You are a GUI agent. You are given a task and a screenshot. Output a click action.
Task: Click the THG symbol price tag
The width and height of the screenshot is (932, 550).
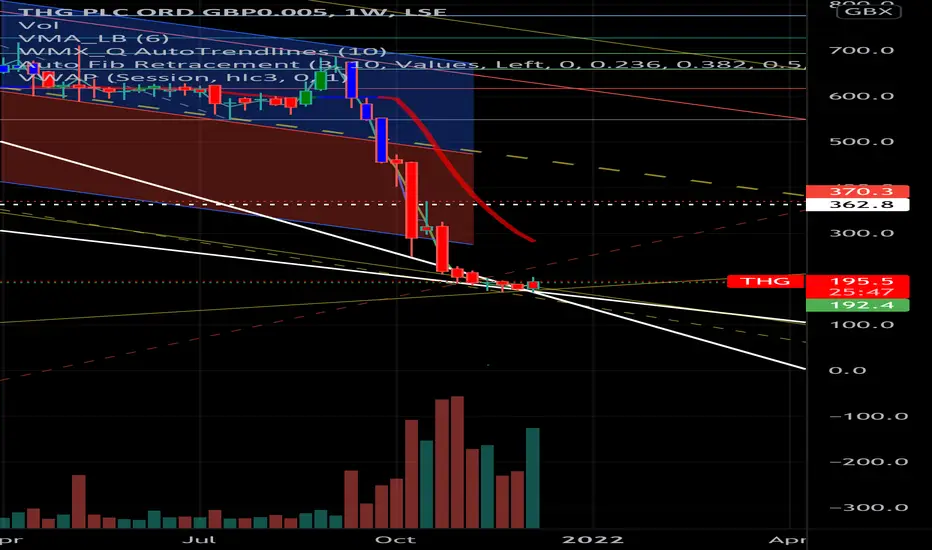pos(766,281)
